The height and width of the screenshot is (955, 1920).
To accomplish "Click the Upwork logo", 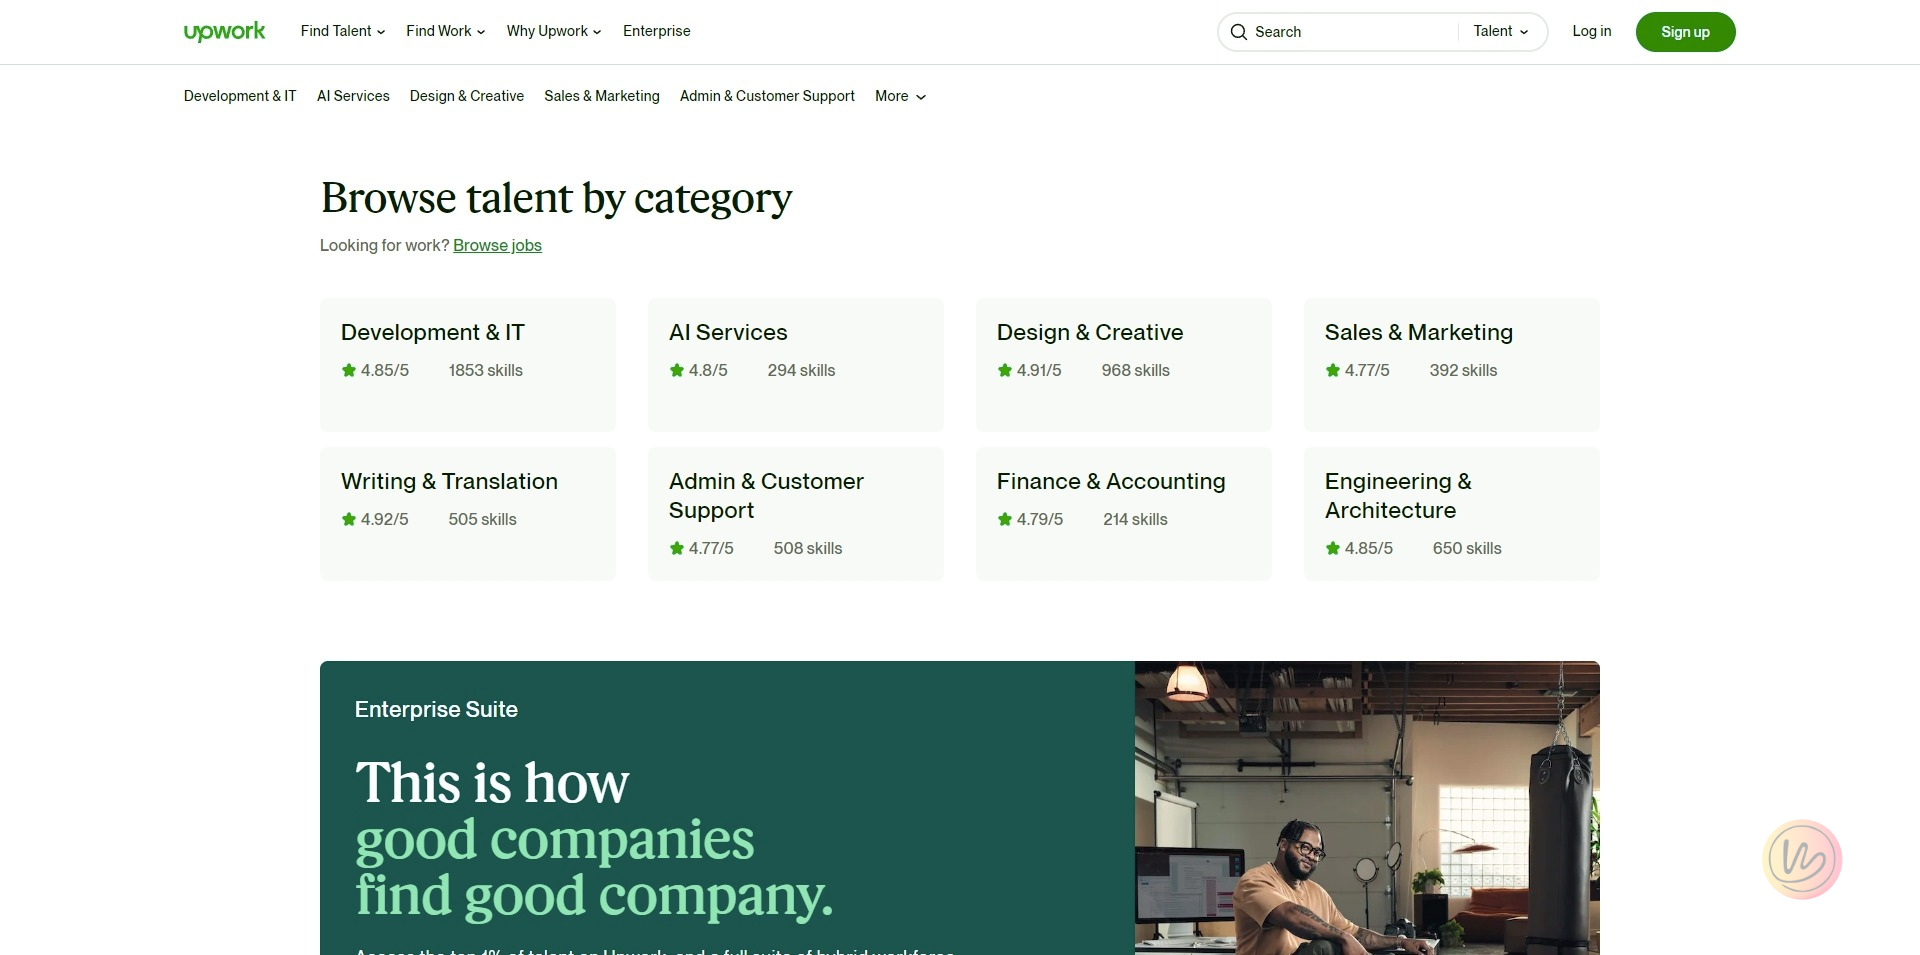I will pyautogui.click(x=224, y=32).
